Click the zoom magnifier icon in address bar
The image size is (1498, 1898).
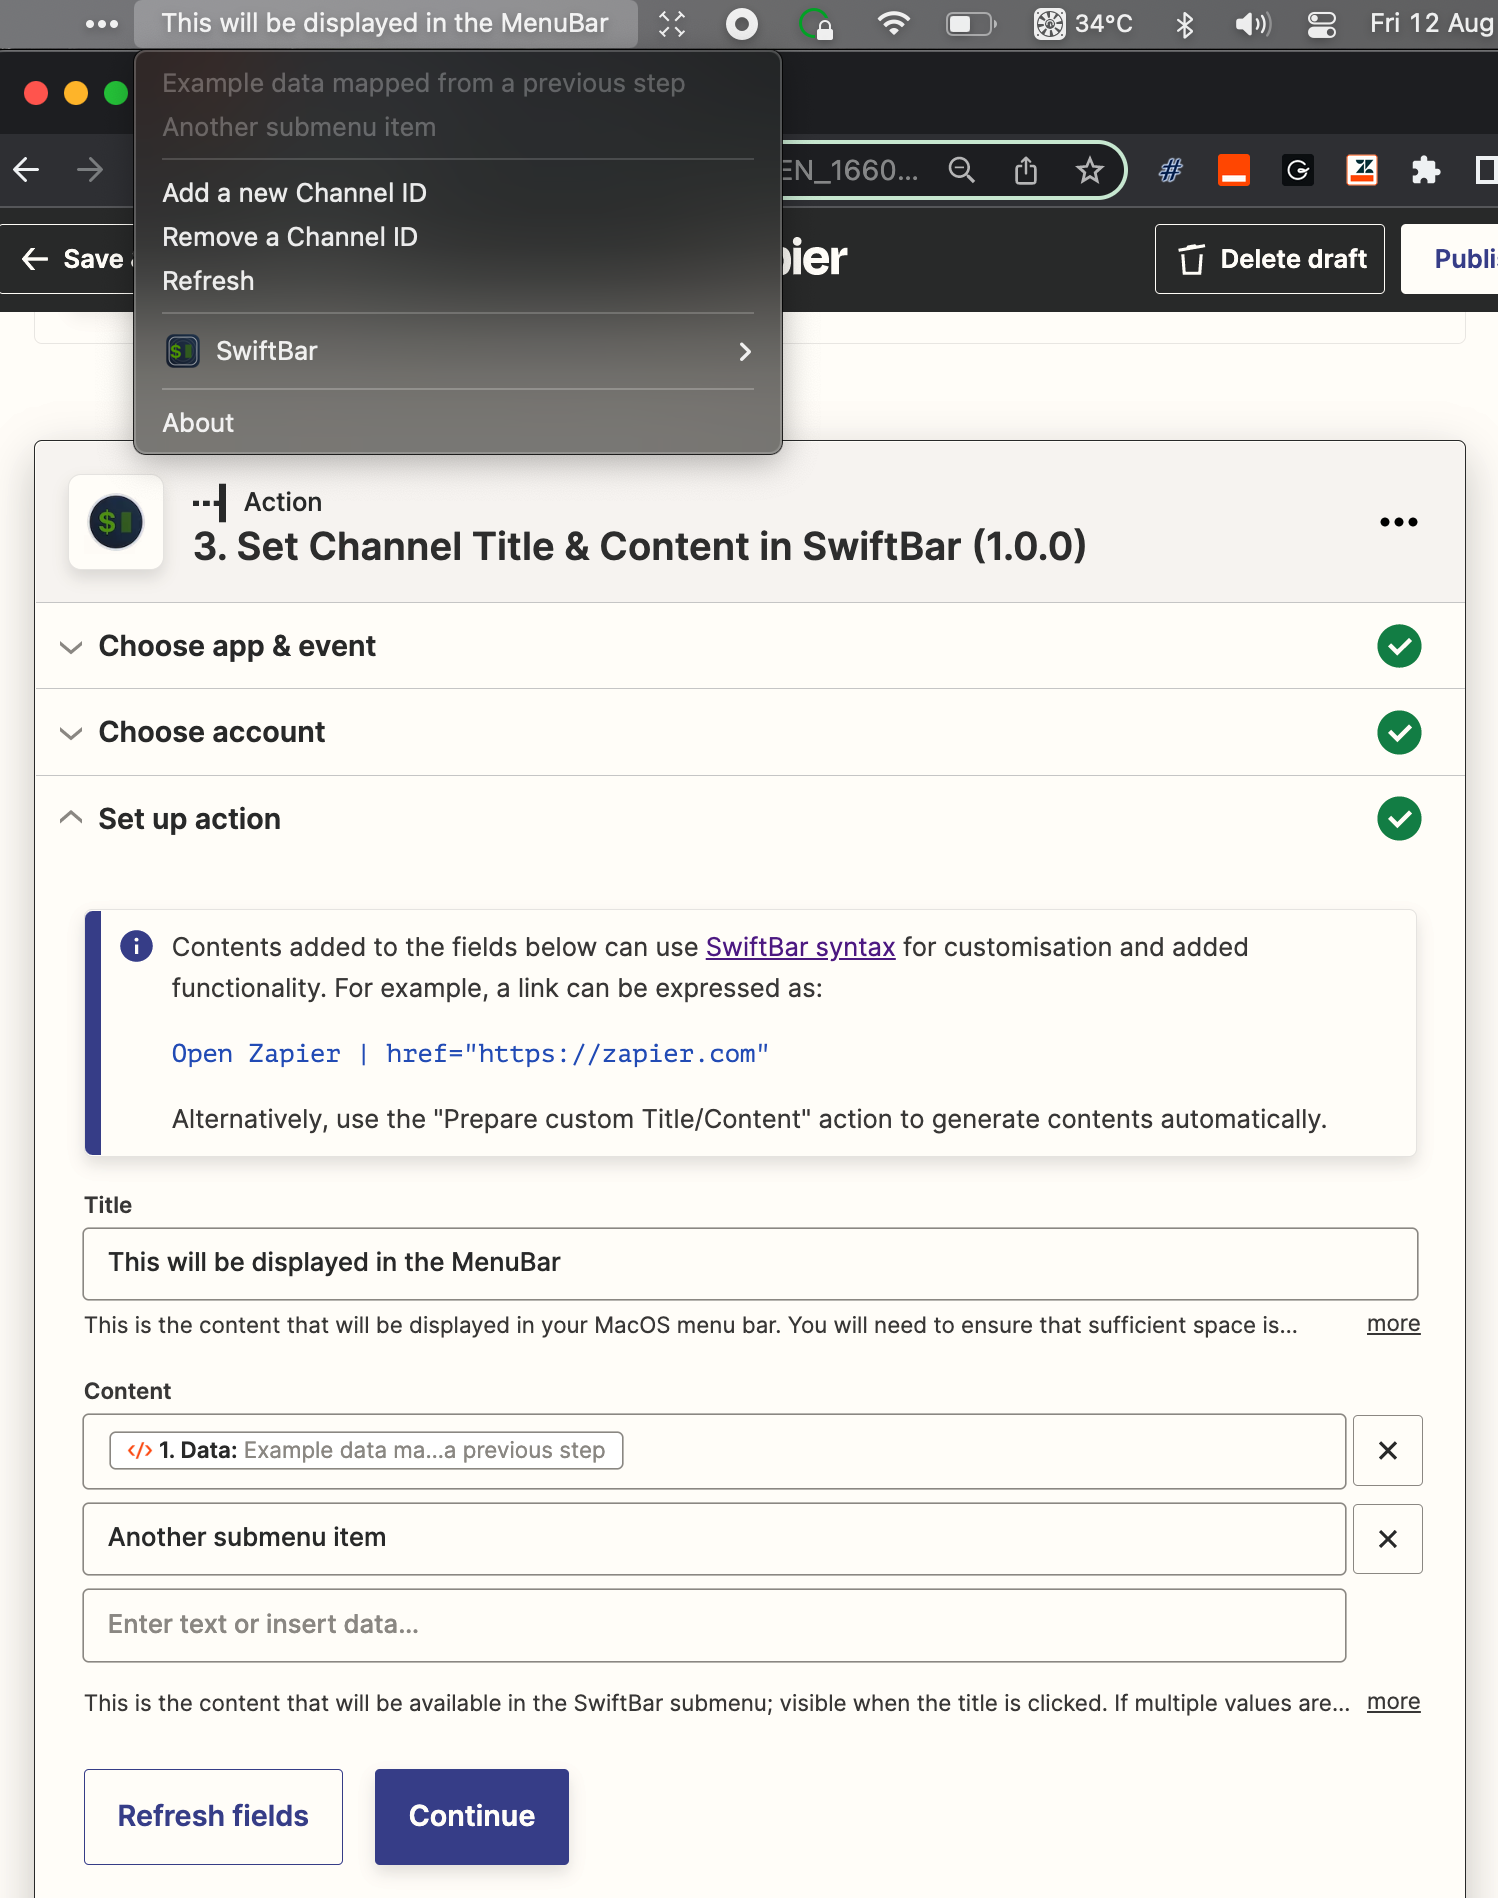(961, 170)
